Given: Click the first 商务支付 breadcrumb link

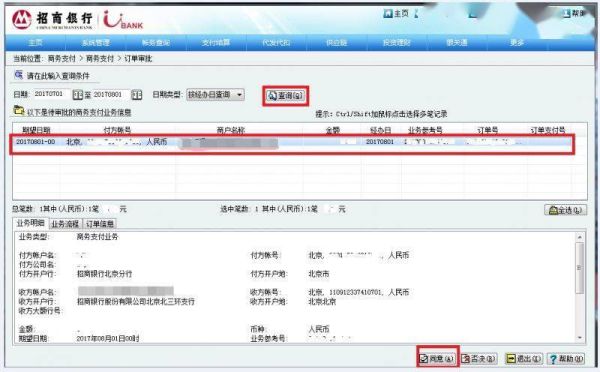Looking at the screenshot, I should tap(62, 59).
